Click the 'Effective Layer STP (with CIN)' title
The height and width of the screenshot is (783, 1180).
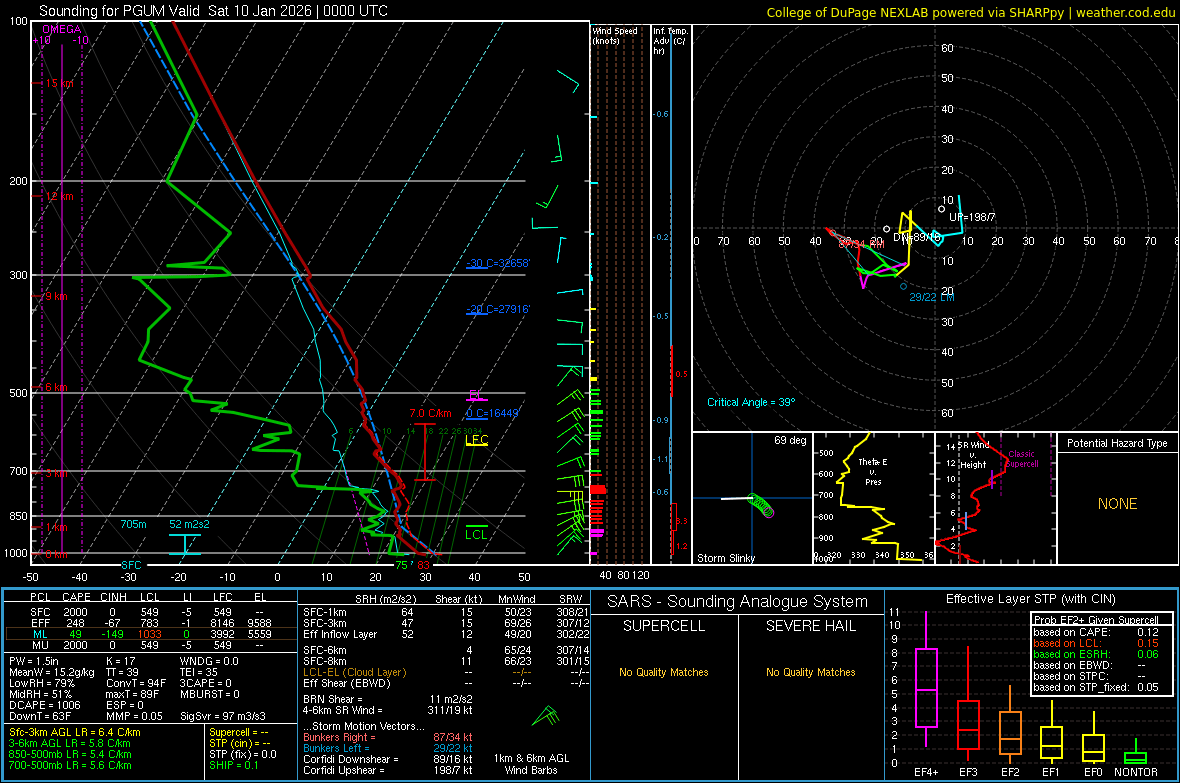pyautogui.click(x=1030, y=599)
